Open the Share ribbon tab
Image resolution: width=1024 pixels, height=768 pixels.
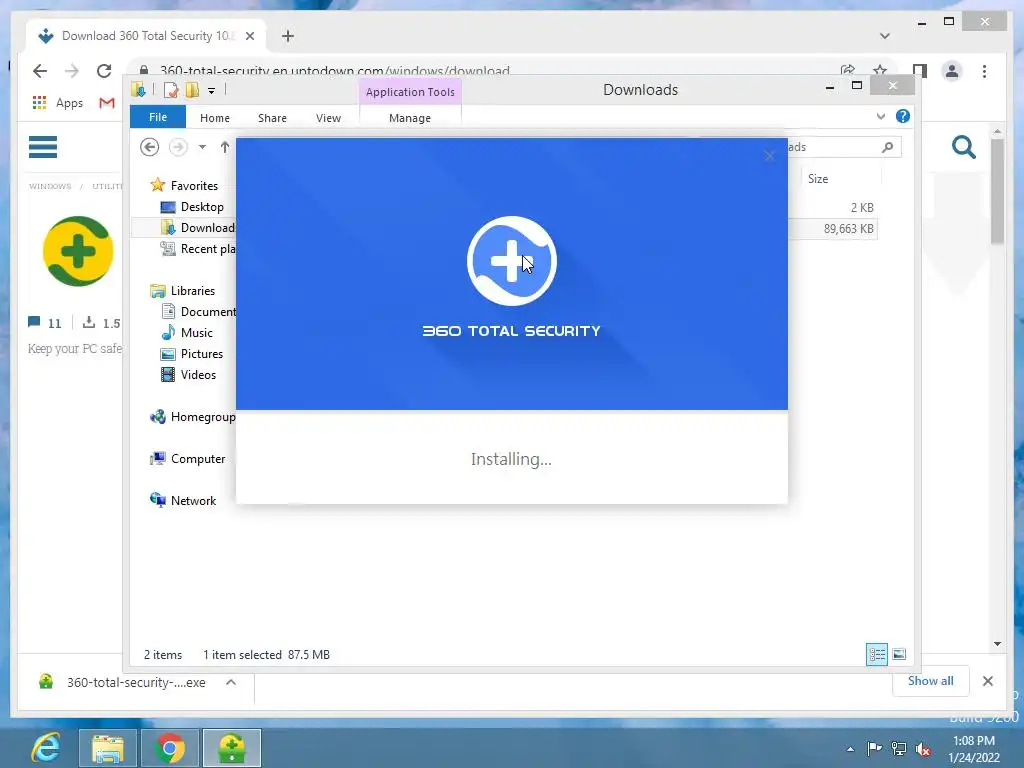point(272,118)
